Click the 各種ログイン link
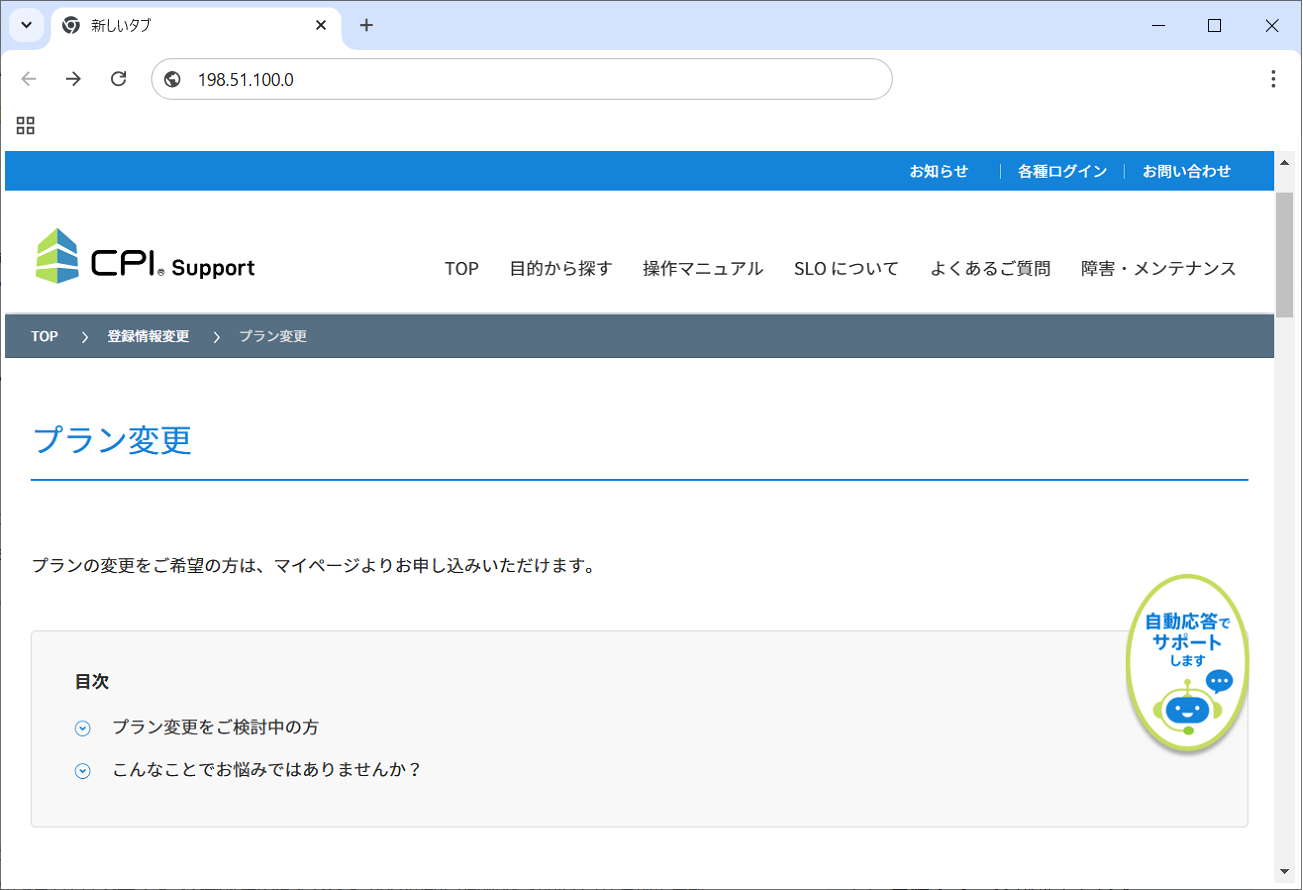This screenshot has height=890, width=1303. (1062, 171)
